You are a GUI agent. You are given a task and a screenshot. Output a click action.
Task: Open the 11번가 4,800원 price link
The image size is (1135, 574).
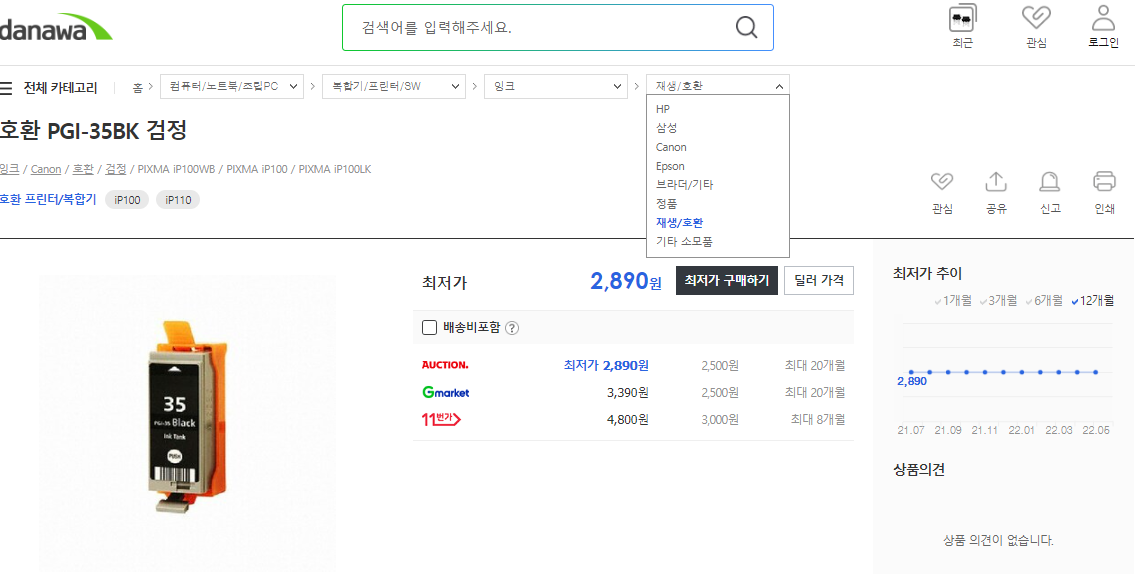pyautogui.click(x=628, y=419)
